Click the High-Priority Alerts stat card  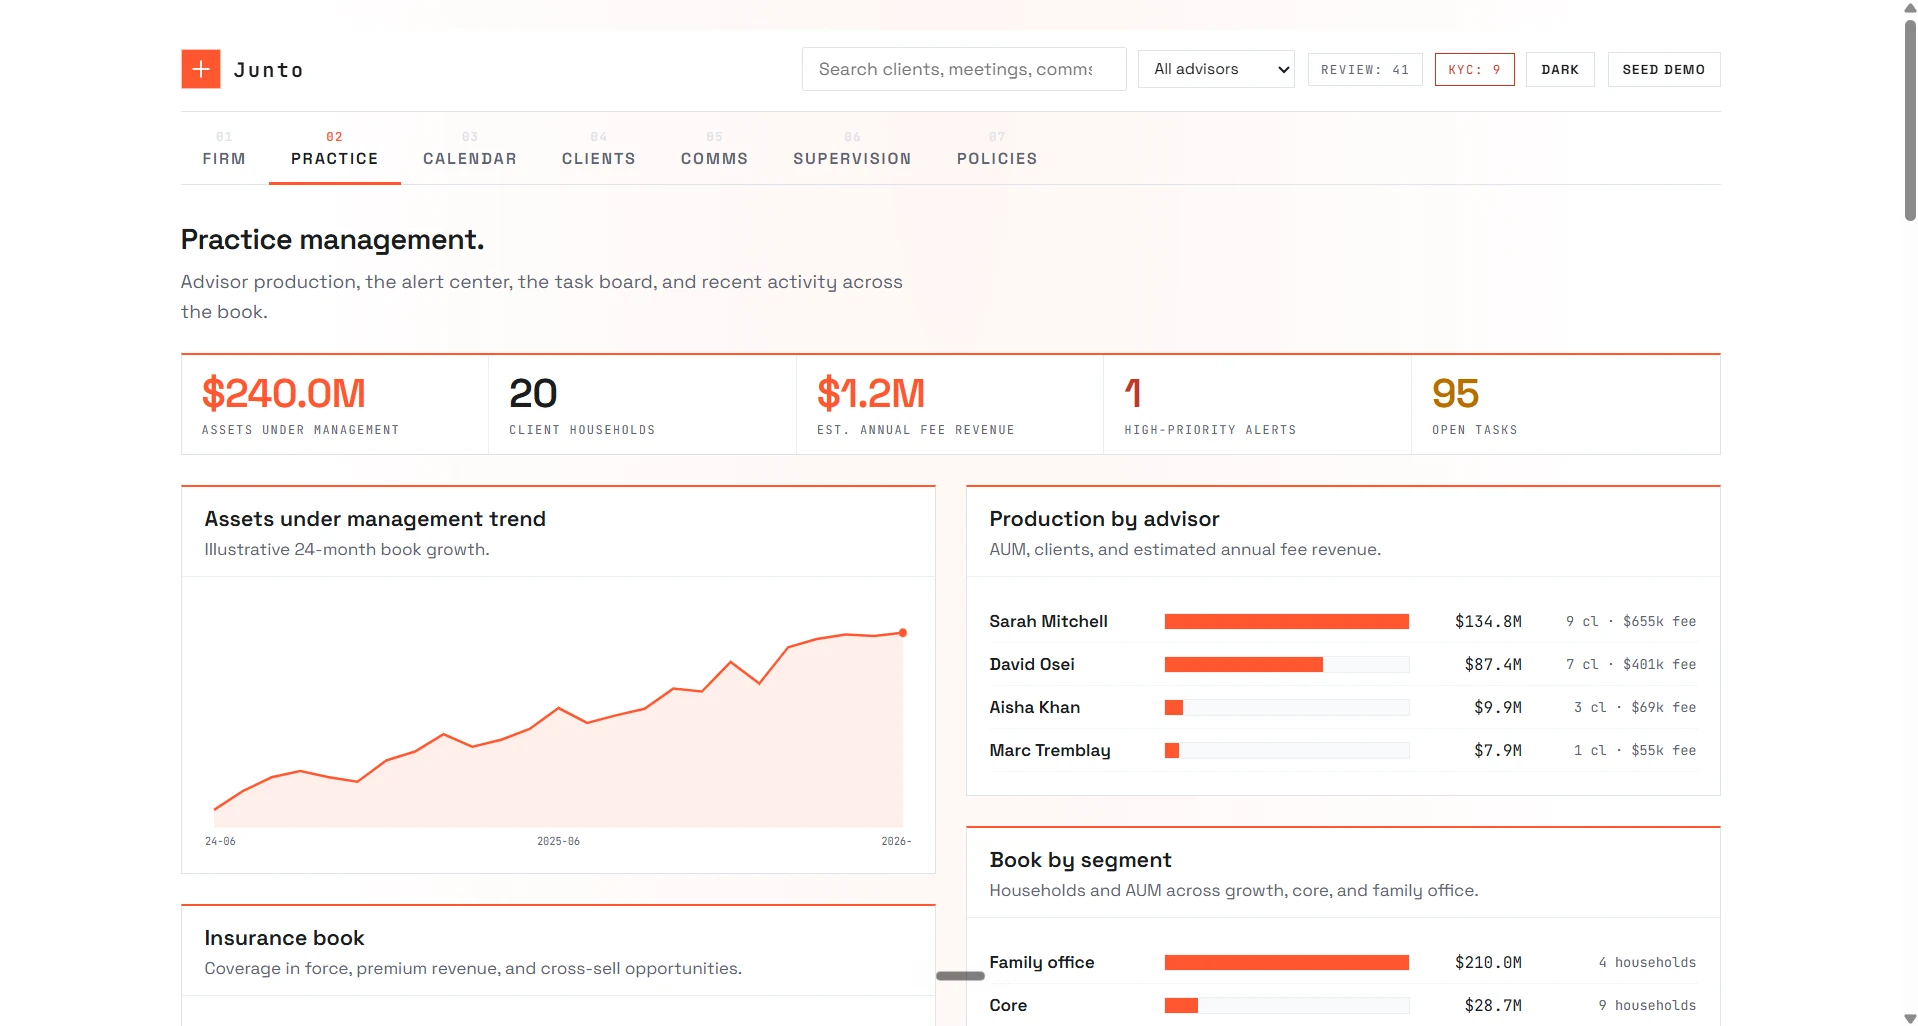tap(1257, 405)
